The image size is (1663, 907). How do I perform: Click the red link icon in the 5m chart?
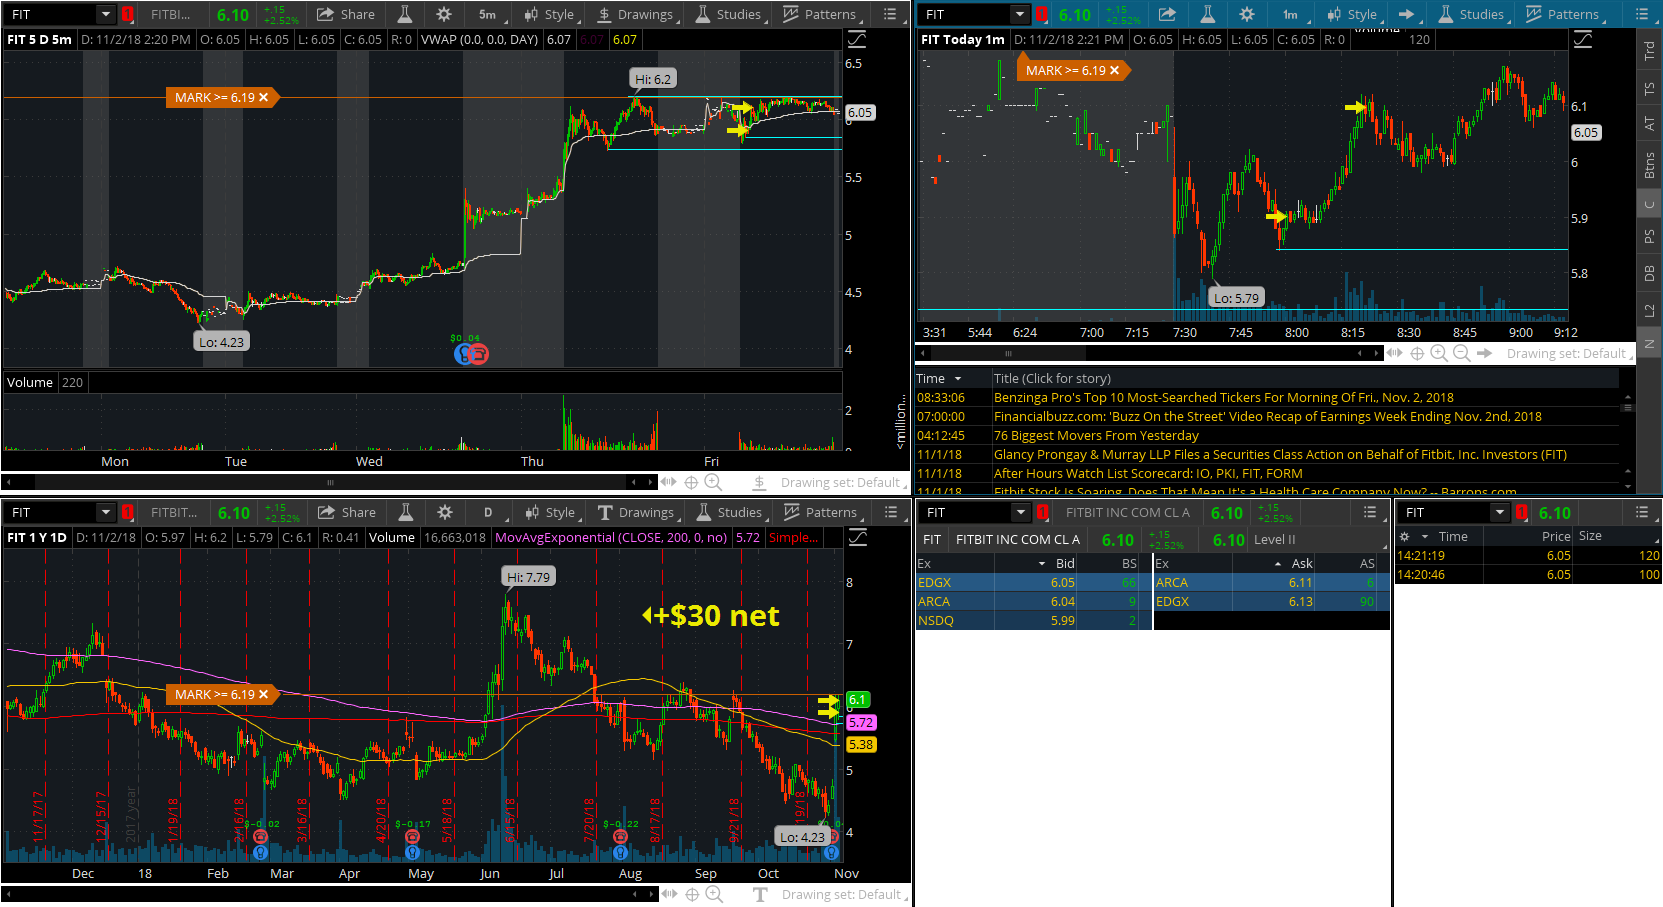[x=128, y=14]
